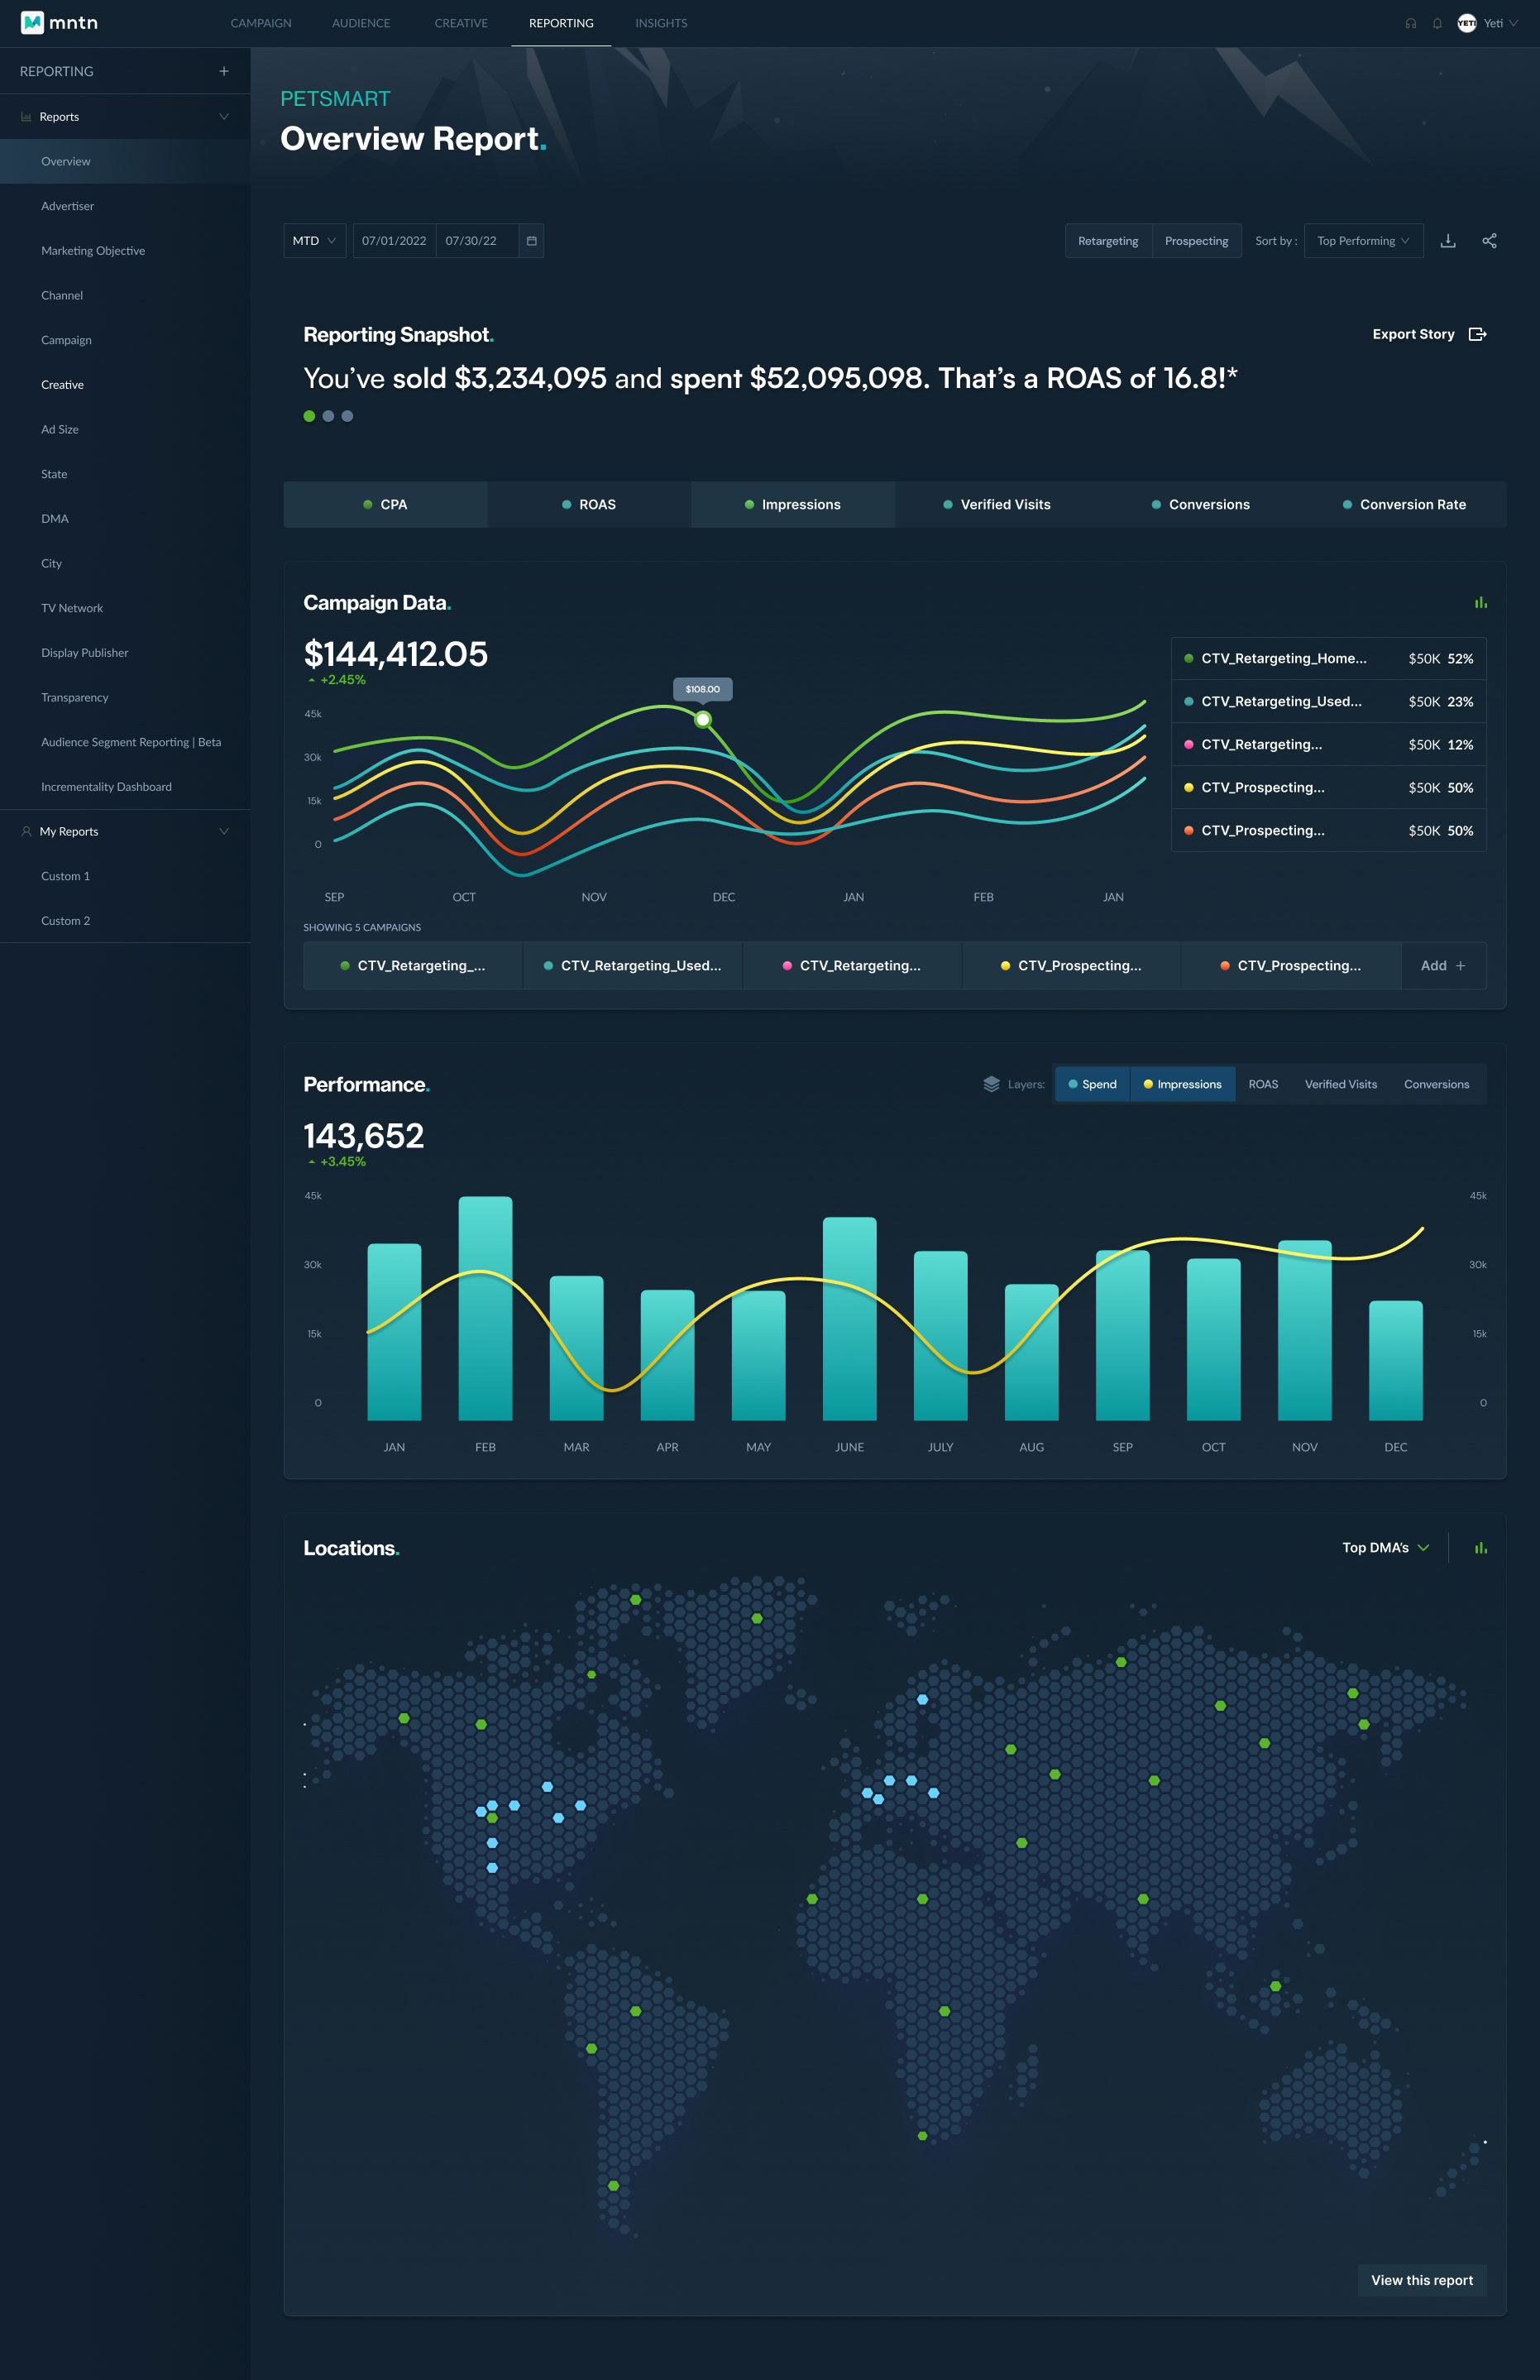Switch to the INSIGHTS top tab

point(661,23)
